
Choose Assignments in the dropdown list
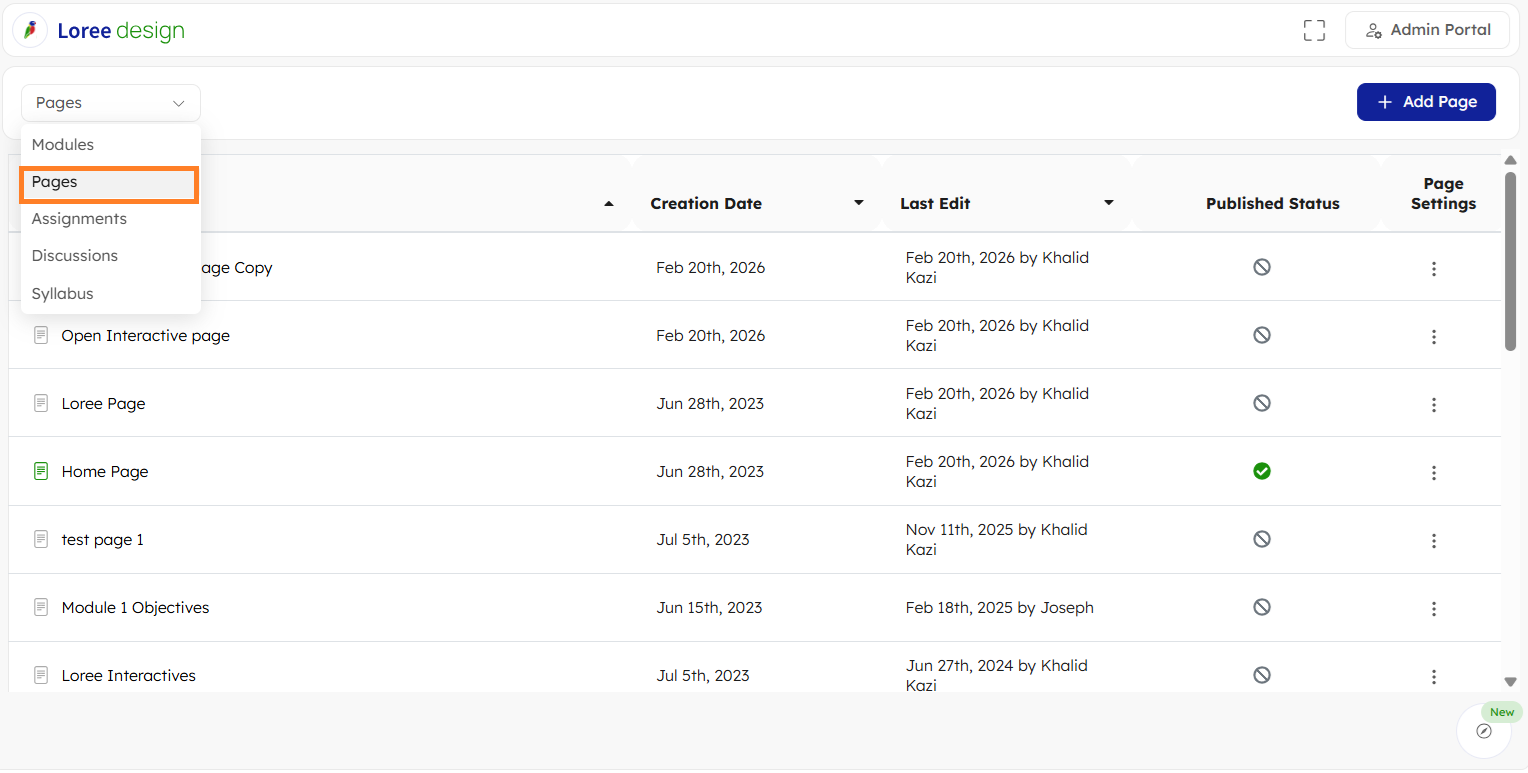click(x=79, y=219)
